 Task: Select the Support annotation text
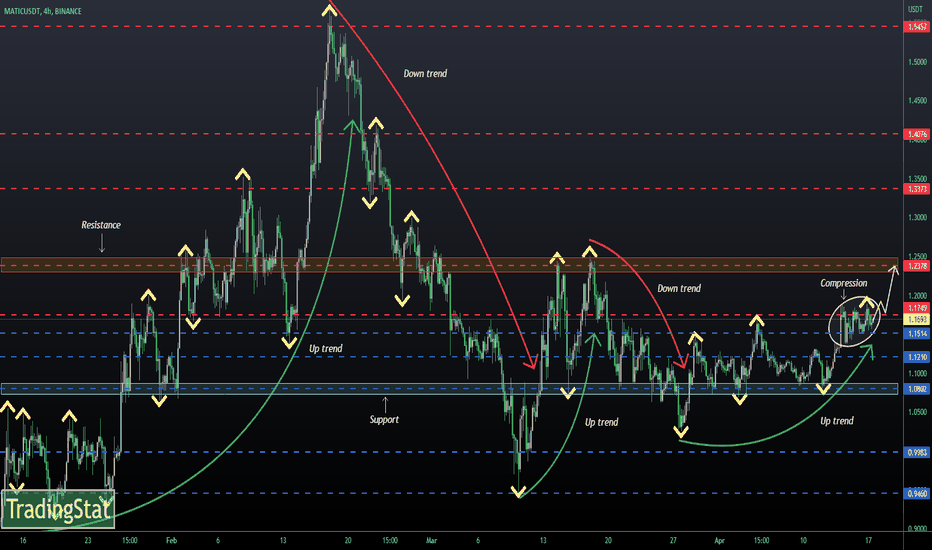coord(384,420)
